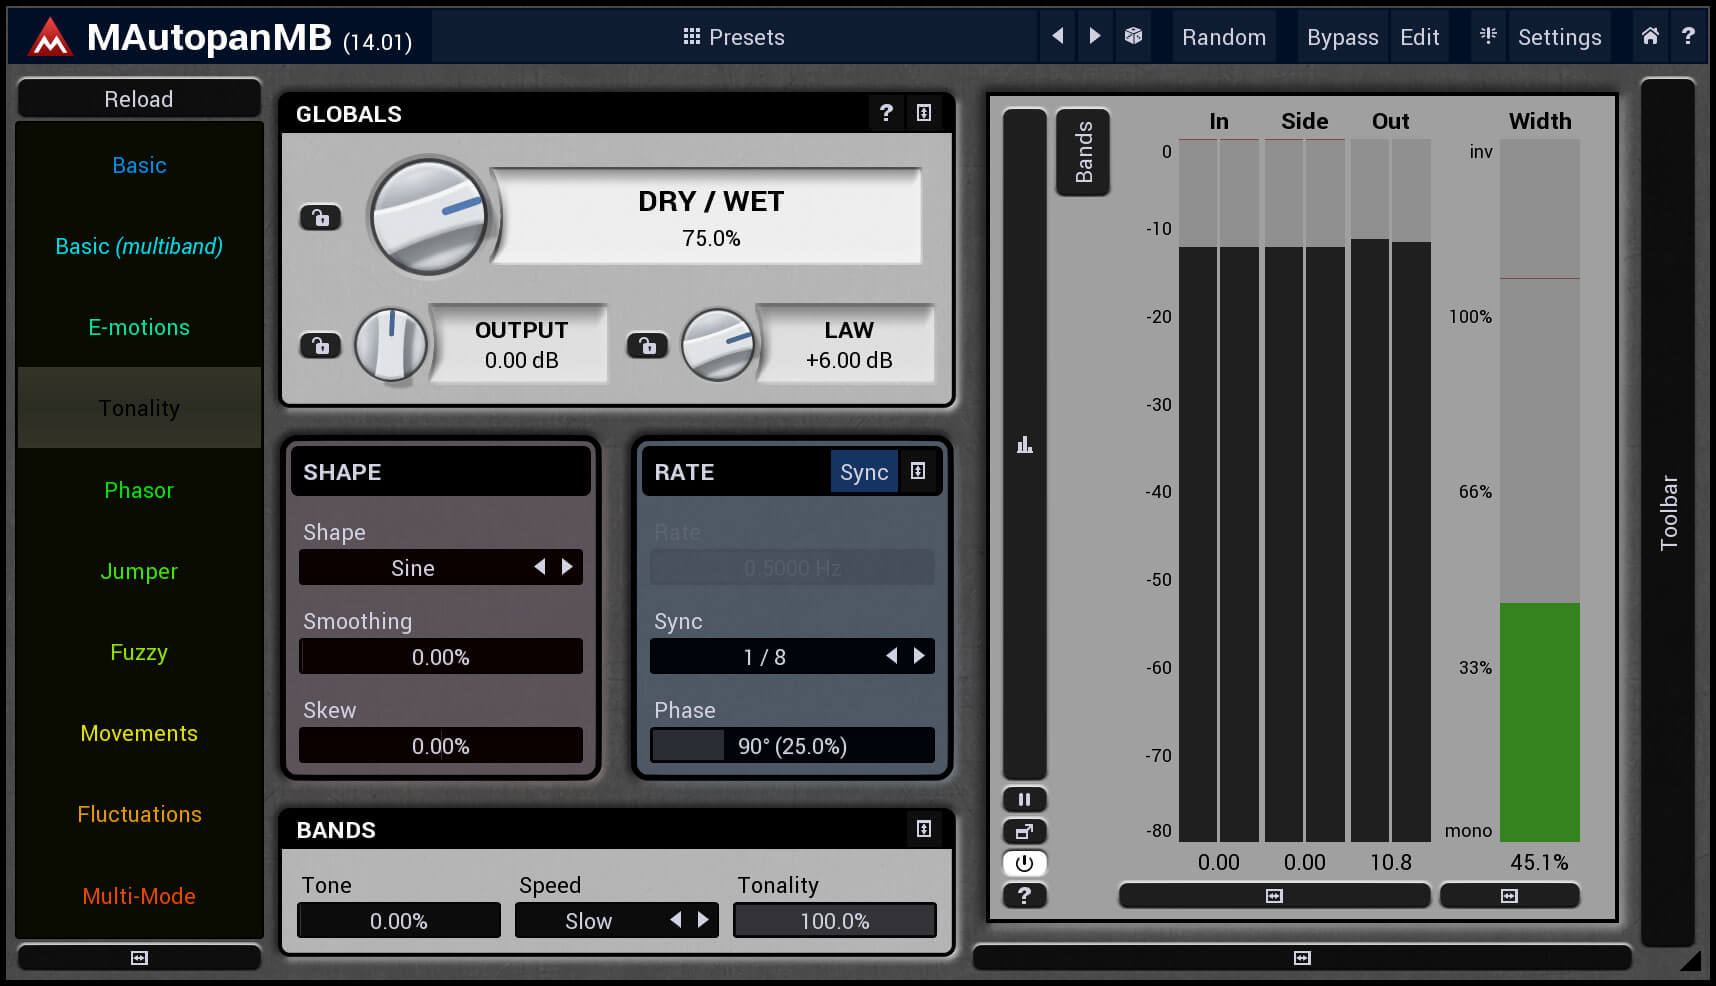Click the Law knob

(718, 345)
